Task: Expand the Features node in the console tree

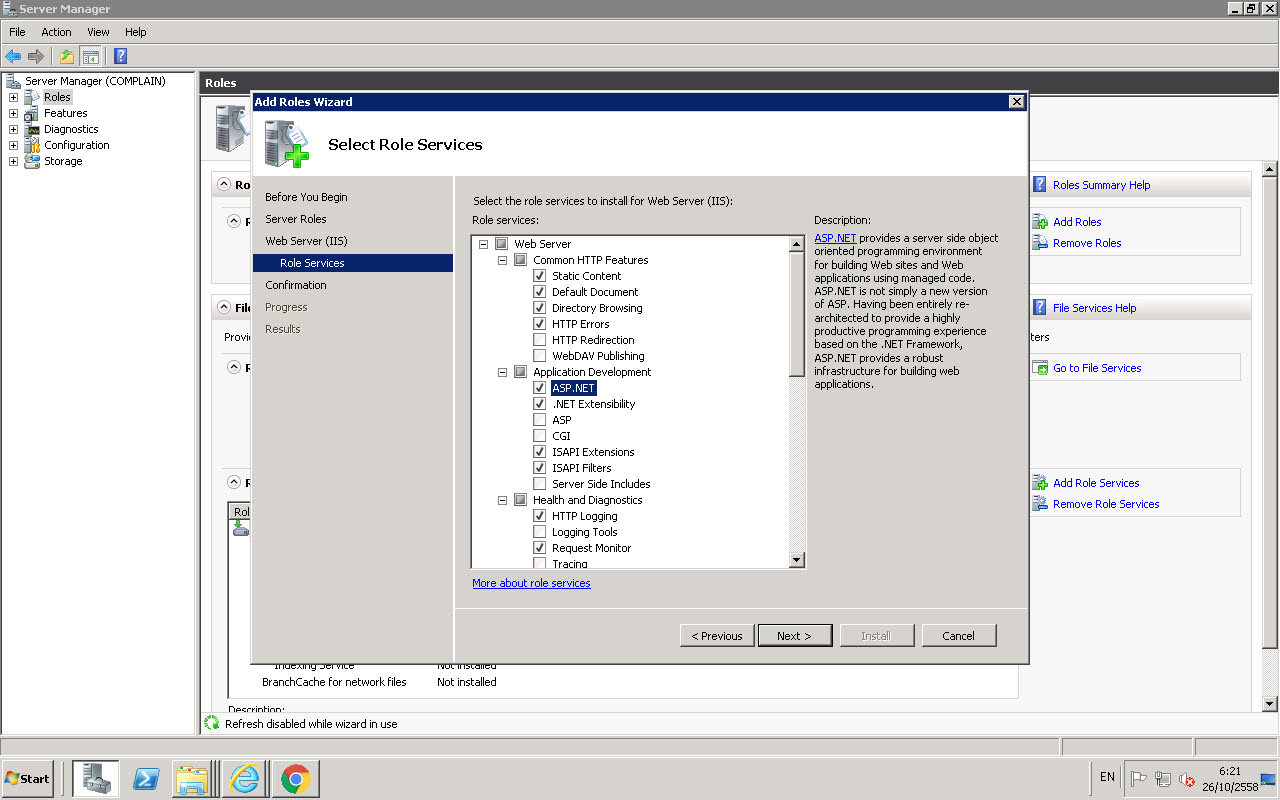Action: 13,112
